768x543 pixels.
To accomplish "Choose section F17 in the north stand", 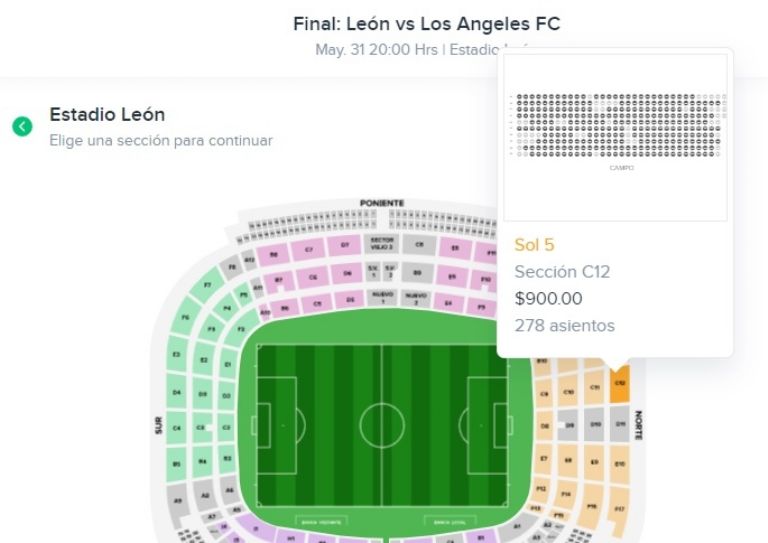I will [620, 510].
